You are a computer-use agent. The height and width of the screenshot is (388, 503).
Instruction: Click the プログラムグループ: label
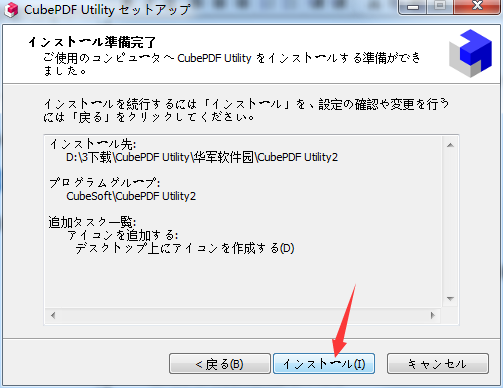point(105,183)
